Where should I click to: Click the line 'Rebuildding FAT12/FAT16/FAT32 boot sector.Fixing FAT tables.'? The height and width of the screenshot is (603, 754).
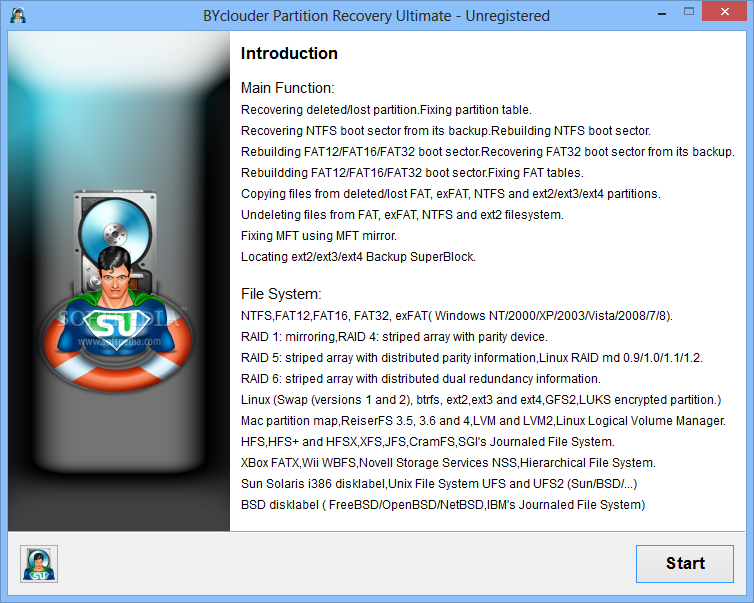click(412, 173)
